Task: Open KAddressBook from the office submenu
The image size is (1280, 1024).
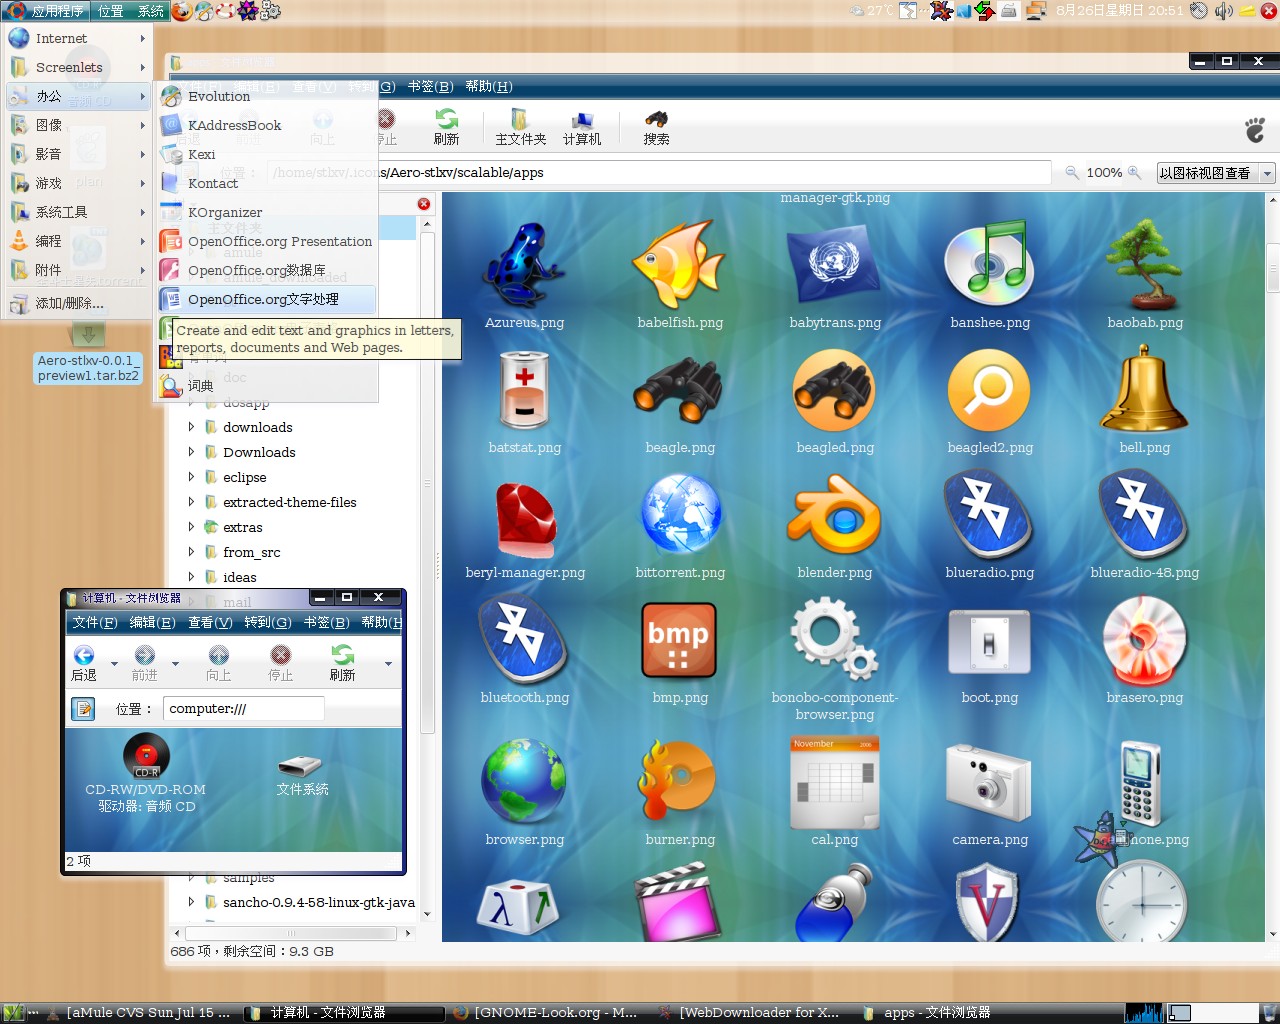Action: click(x=266, y=125)
